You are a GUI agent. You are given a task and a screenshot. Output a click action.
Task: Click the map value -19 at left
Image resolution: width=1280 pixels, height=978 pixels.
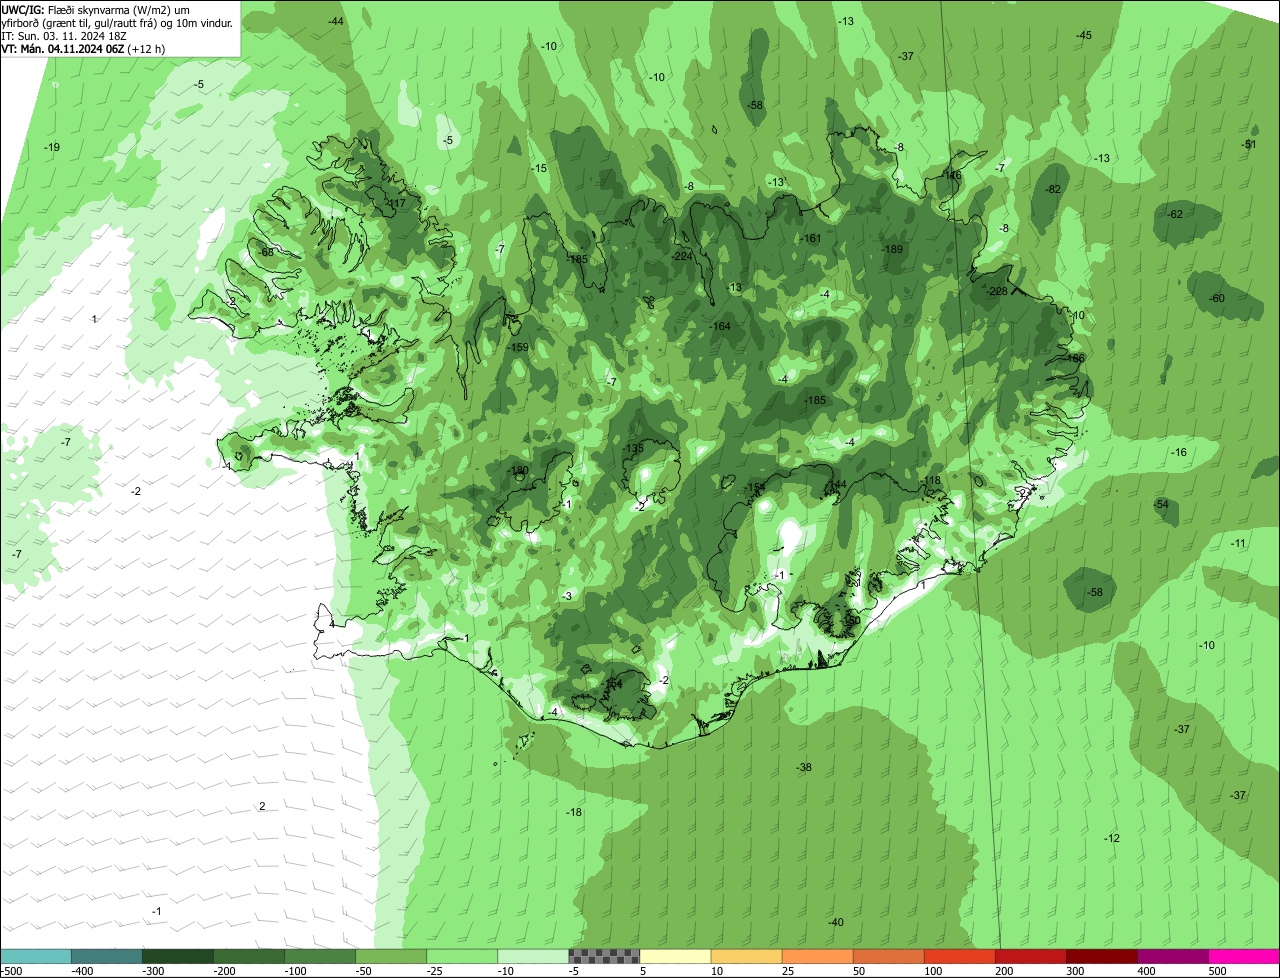click(52, 147)
